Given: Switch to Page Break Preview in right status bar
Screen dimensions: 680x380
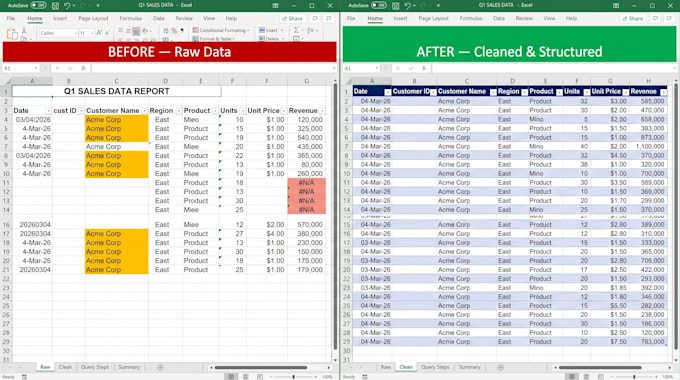Looking at the screenshot, I should [600, 377].
